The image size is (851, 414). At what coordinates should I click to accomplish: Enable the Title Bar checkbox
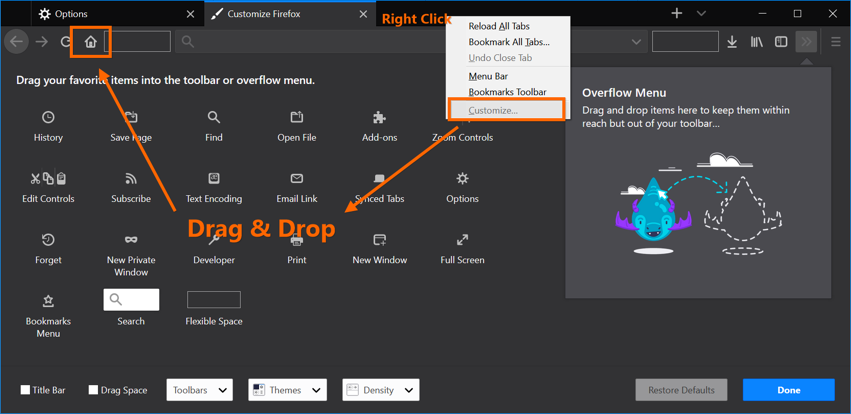point(26,390)
